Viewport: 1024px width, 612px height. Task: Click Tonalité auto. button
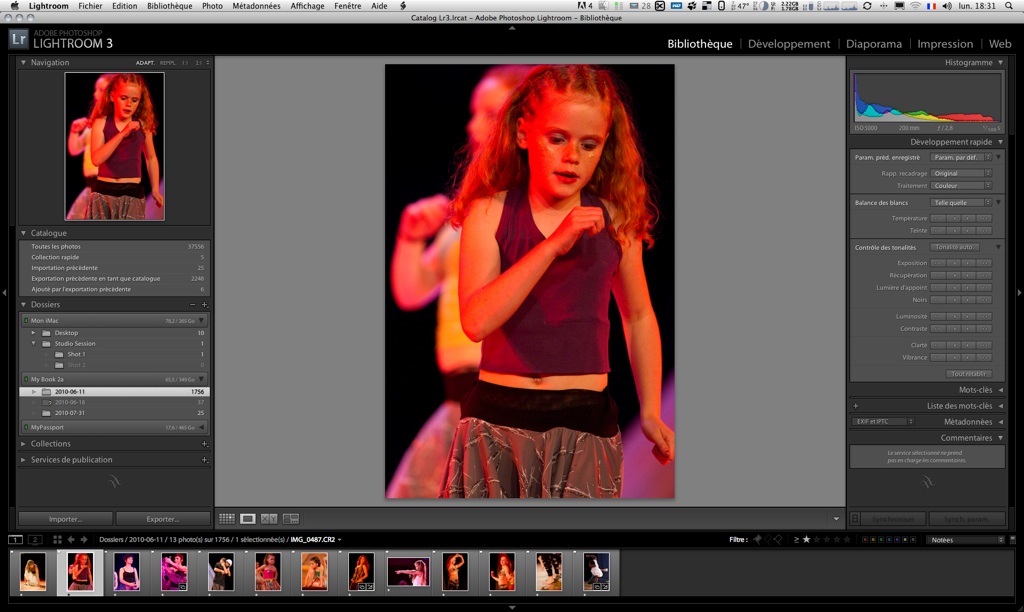tap(954, 248)
